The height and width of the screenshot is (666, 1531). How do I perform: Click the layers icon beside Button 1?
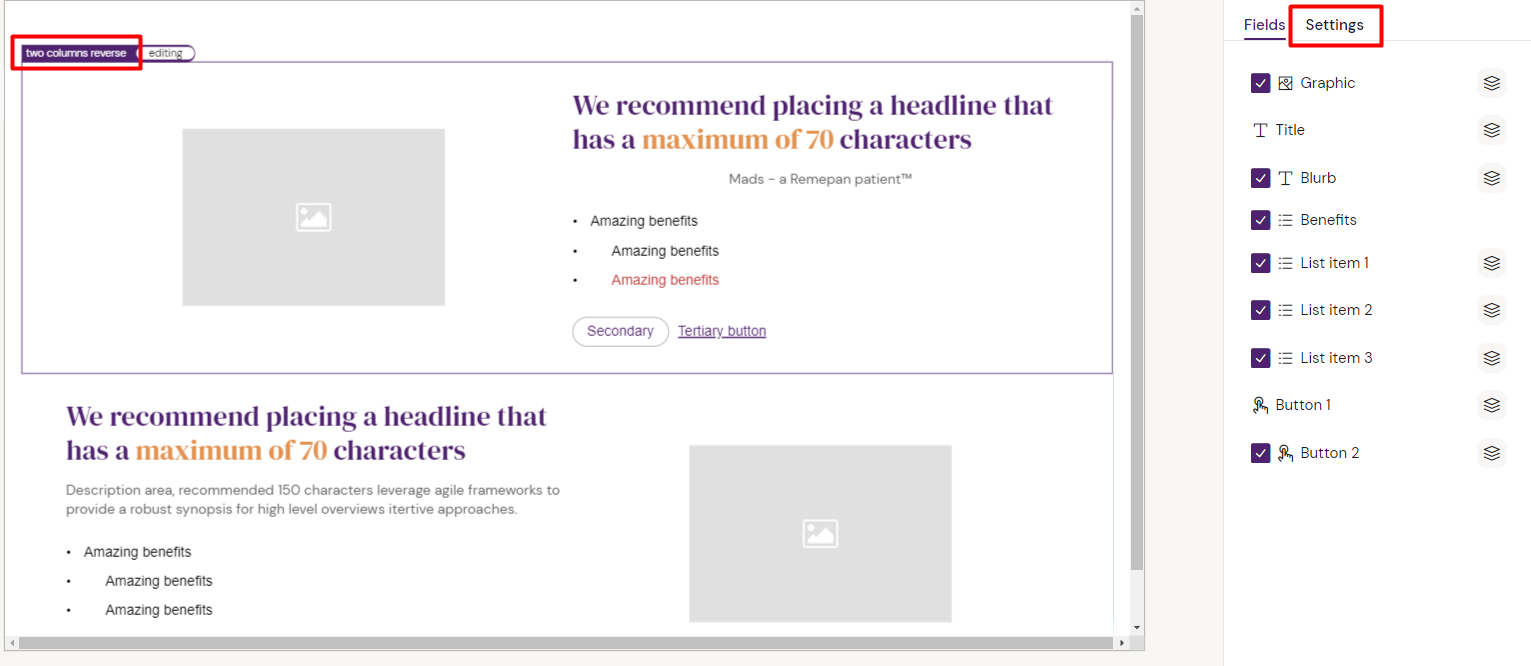[1491, 405]
